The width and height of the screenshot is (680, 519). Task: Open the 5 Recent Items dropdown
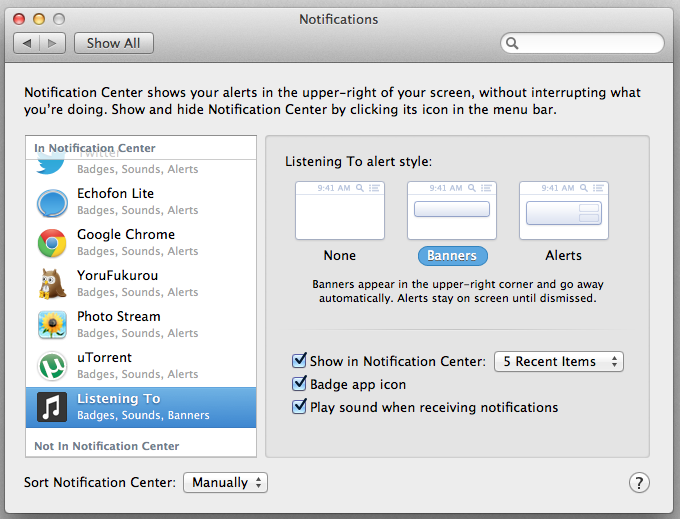tap(559, 362)
